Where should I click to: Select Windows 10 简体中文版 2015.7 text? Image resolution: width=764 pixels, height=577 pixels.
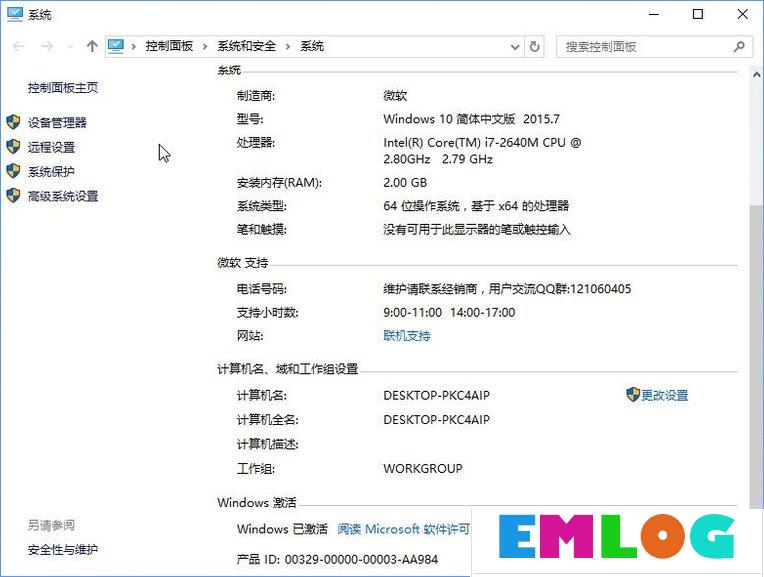click(472, 119)
